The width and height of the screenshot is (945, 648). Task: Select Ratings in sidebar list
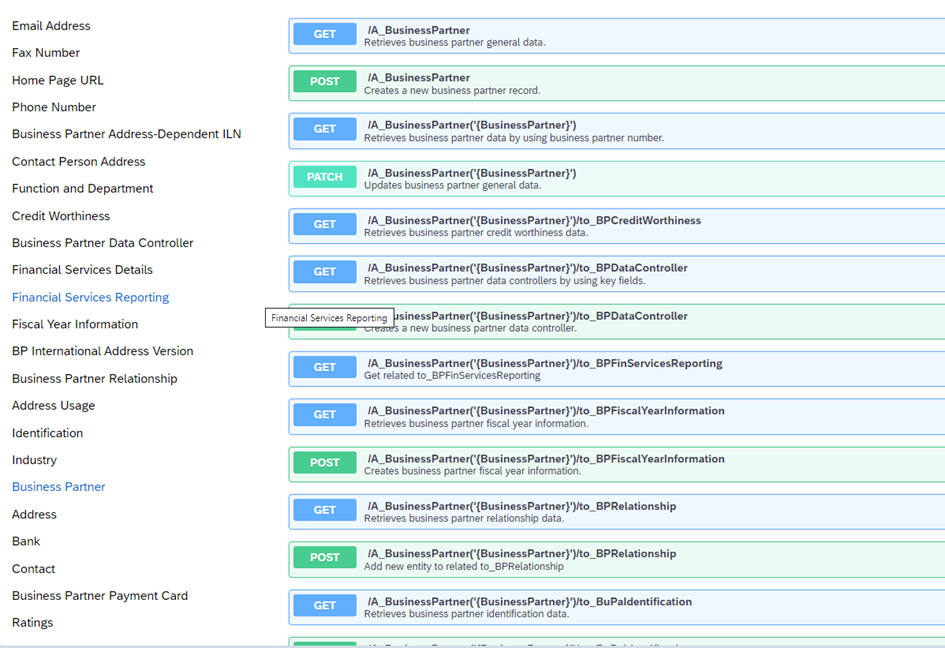(33, 623)
